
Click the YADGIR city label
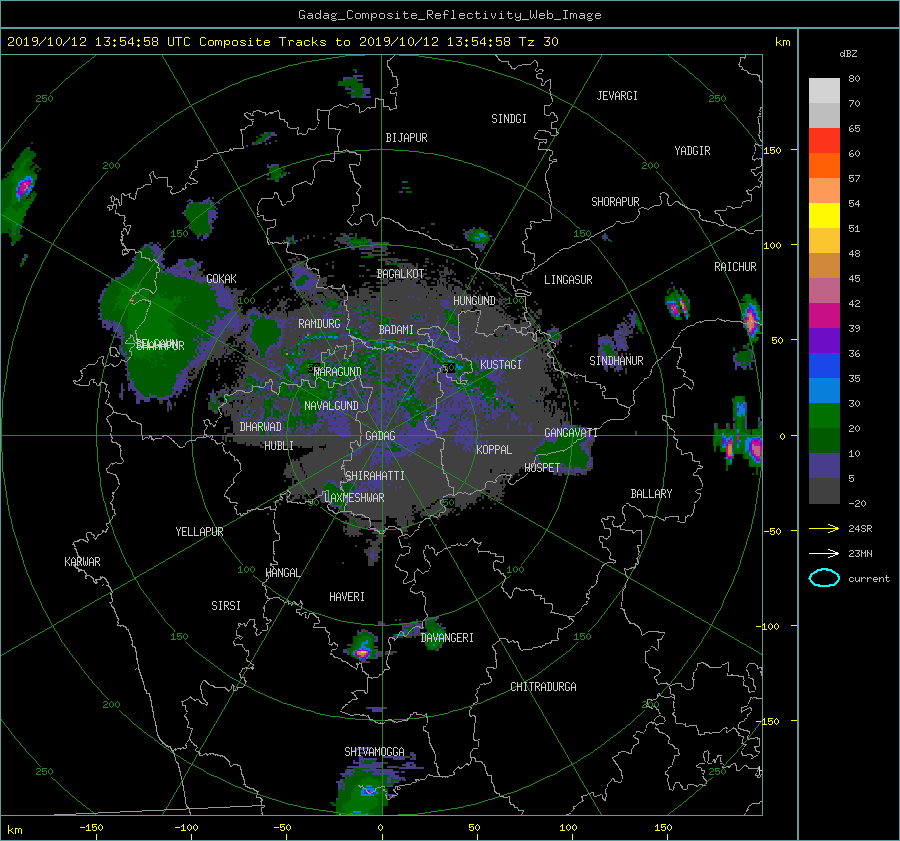click(x=692, y=151)
